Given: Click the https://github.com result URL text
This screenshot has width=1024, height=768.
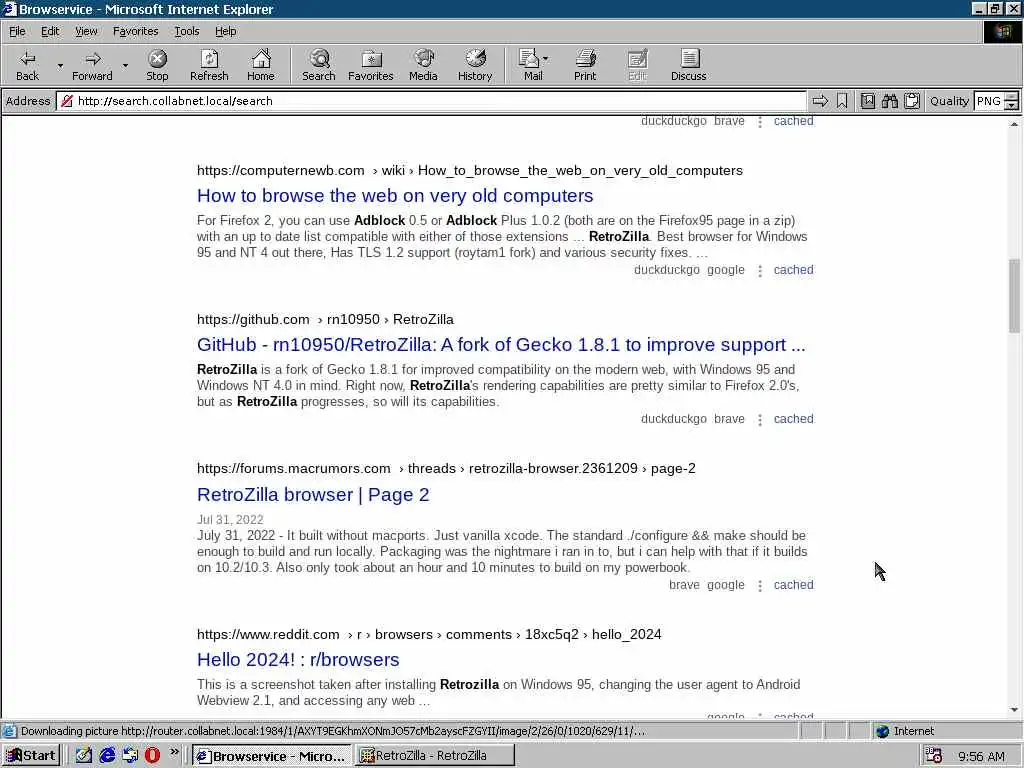Looking at the screenshot, I should tap(253, 319).
